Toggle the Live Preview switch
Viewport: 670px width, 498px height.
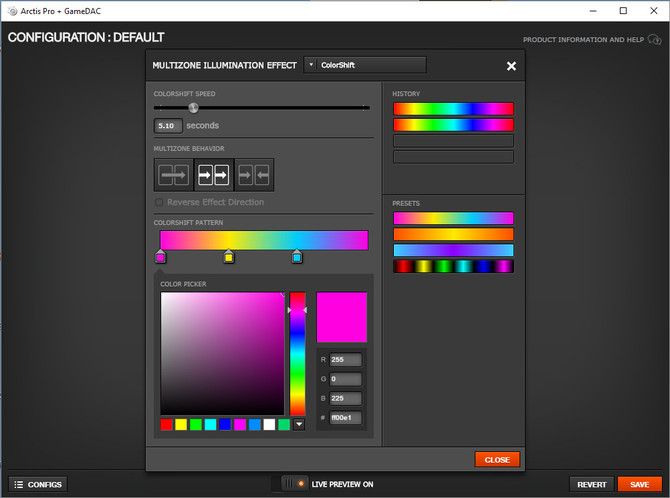295,484
